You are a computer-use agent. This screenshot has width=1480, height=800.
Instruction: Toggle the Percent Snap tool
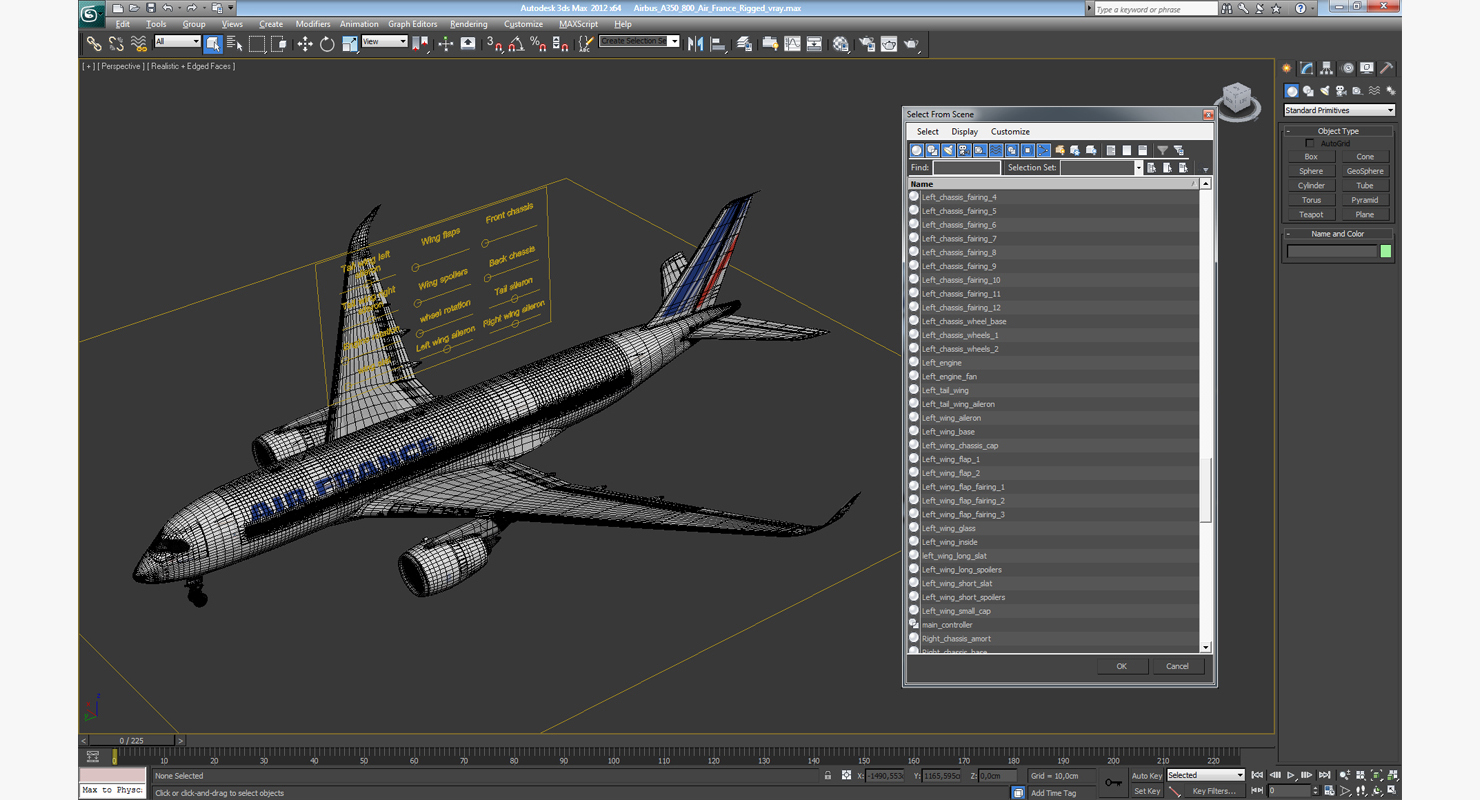[x=538, y=44]
